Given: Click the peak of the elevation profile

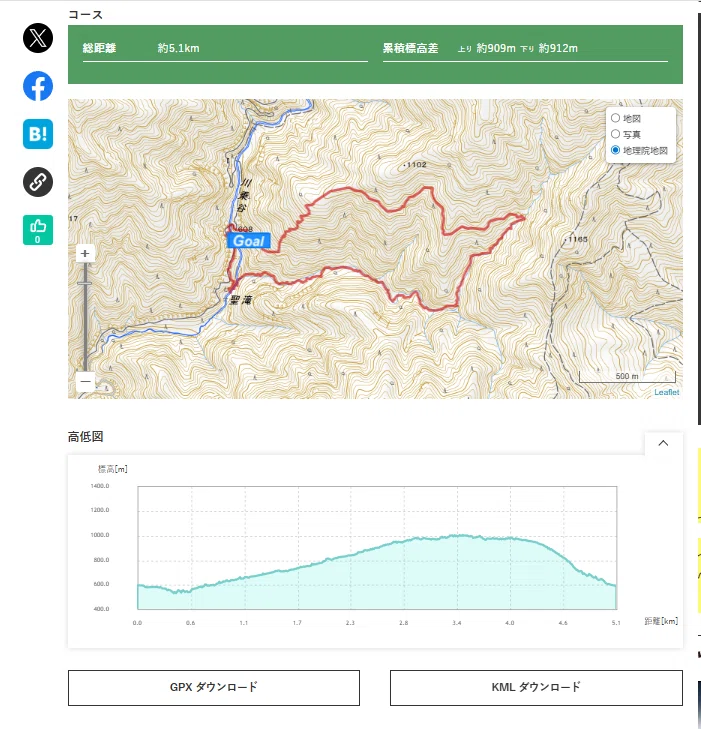Looking at the screenshot, I should (458, 536).
